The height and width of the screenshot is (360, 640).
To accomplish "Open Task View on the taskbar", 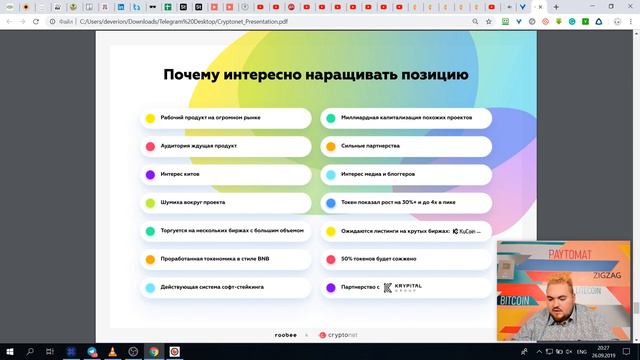I will click(x=50, y=351).
